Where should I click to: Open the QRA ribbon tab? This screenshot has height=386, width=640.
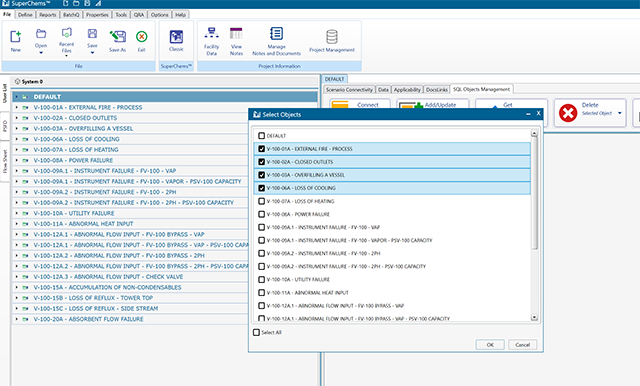click(x=139, y=15)
